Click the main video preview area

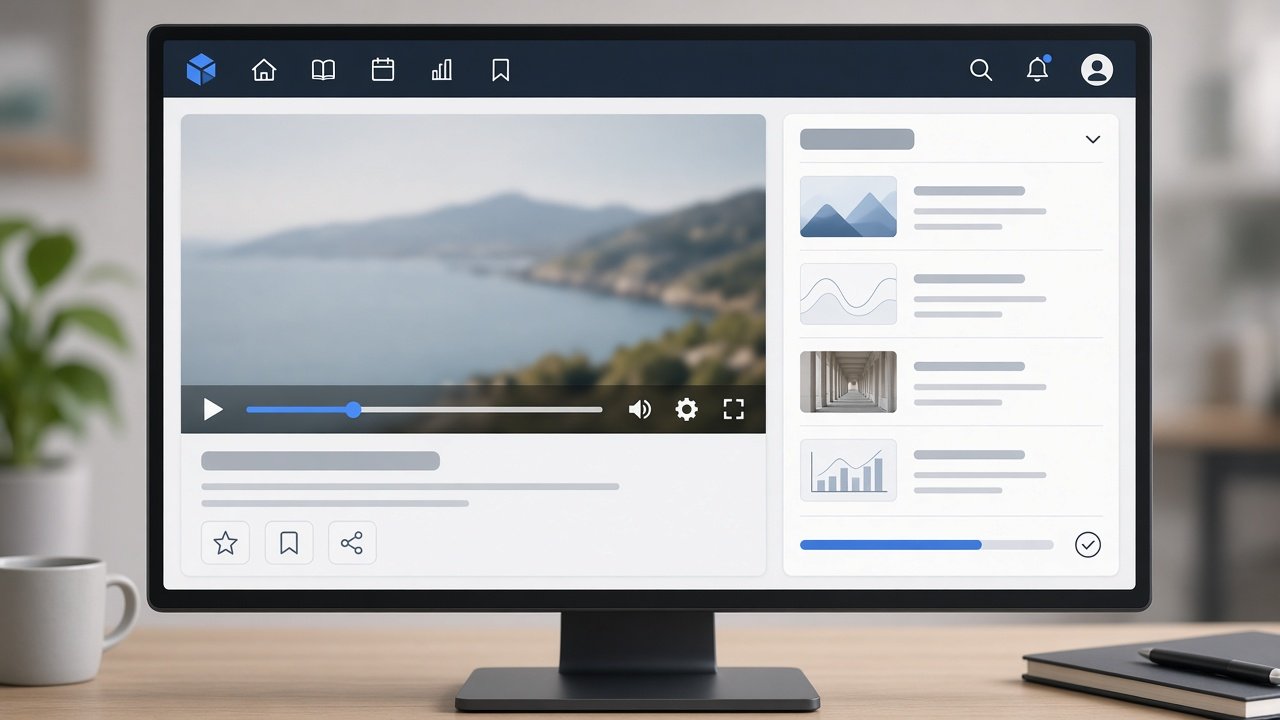point(473,250)
